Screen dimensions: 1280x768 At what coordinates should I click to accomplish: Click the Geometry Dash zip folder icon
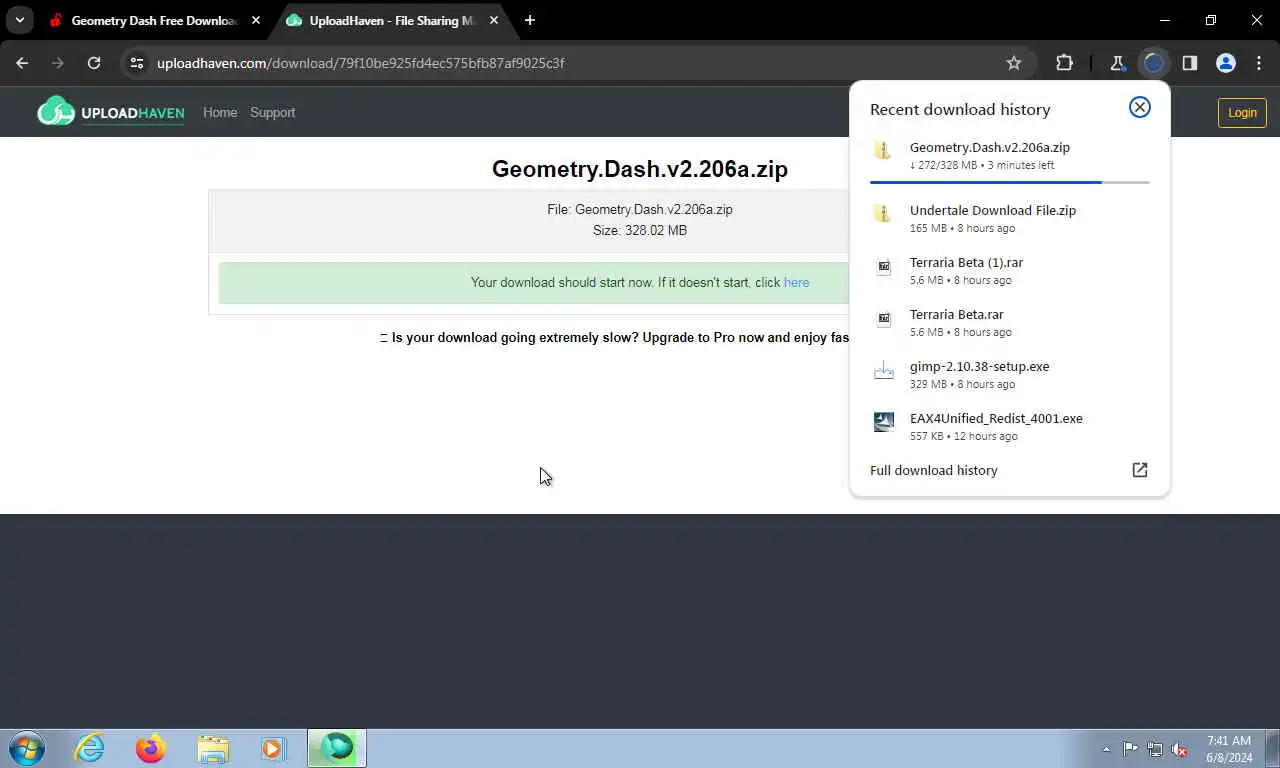[883, 150]
